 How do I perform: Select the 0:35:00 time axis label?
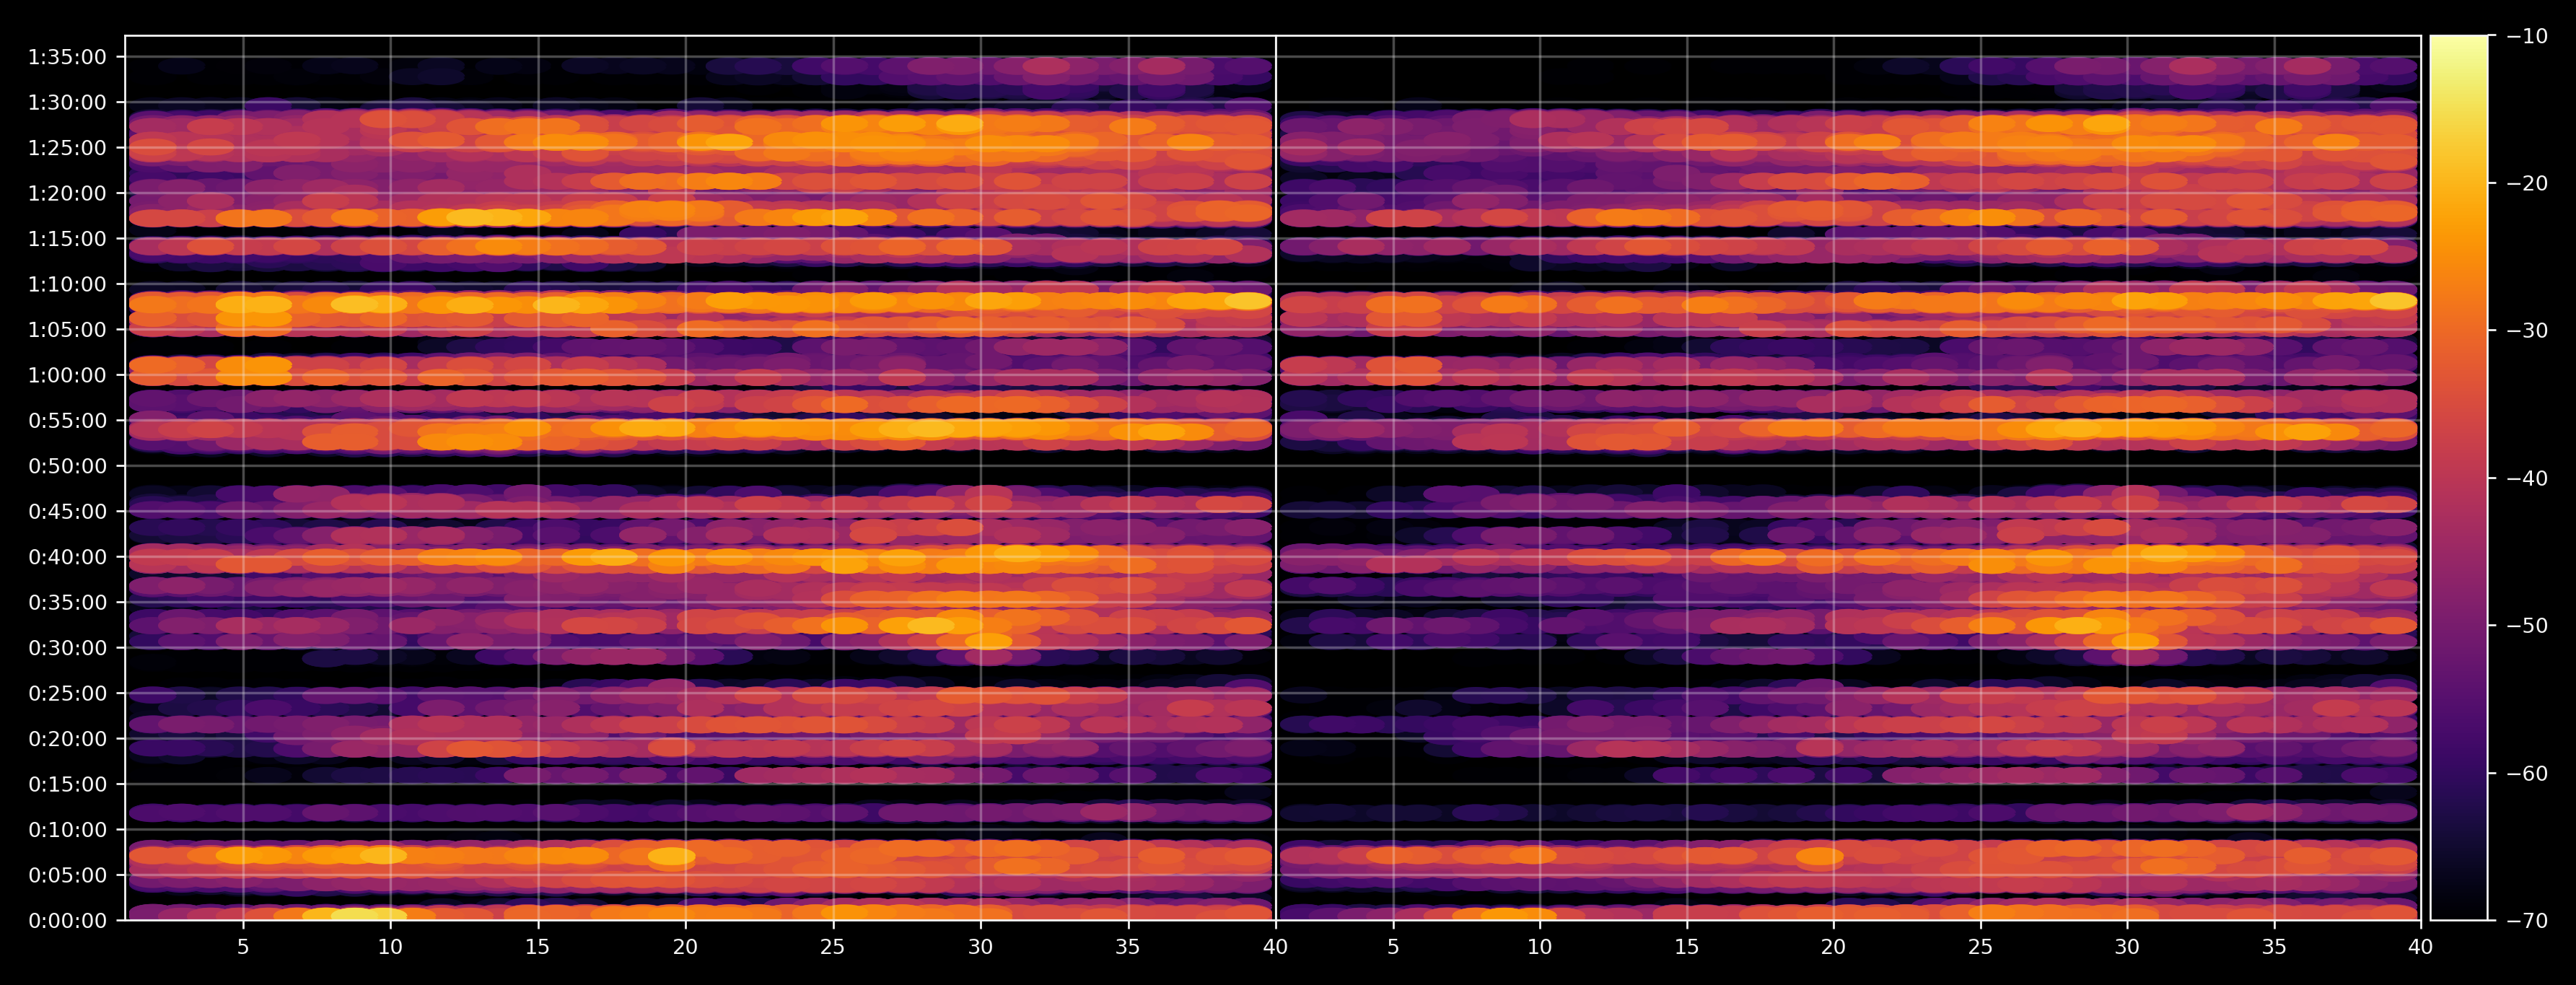click(x=67, y=603)
